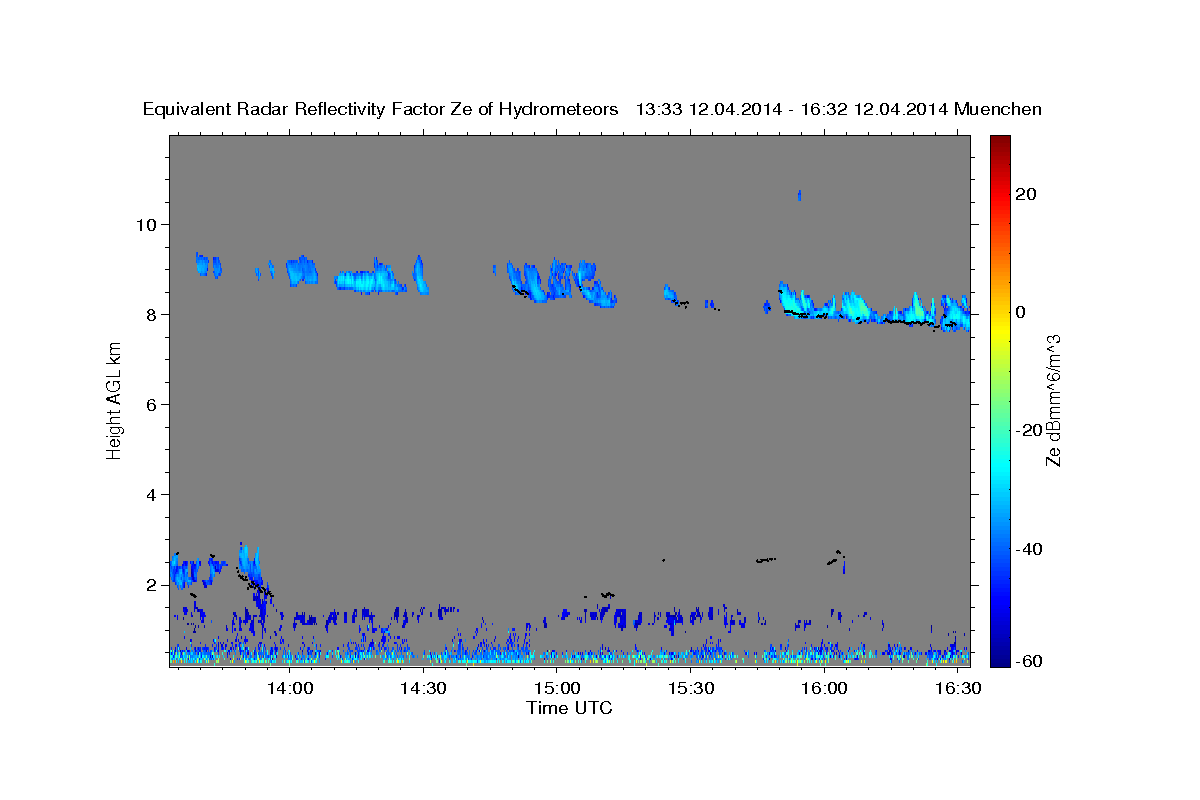The width and height of the screenshot is (1200, 800).
Task: Click the 15:00 time tick label
Action: coord(558,689)
